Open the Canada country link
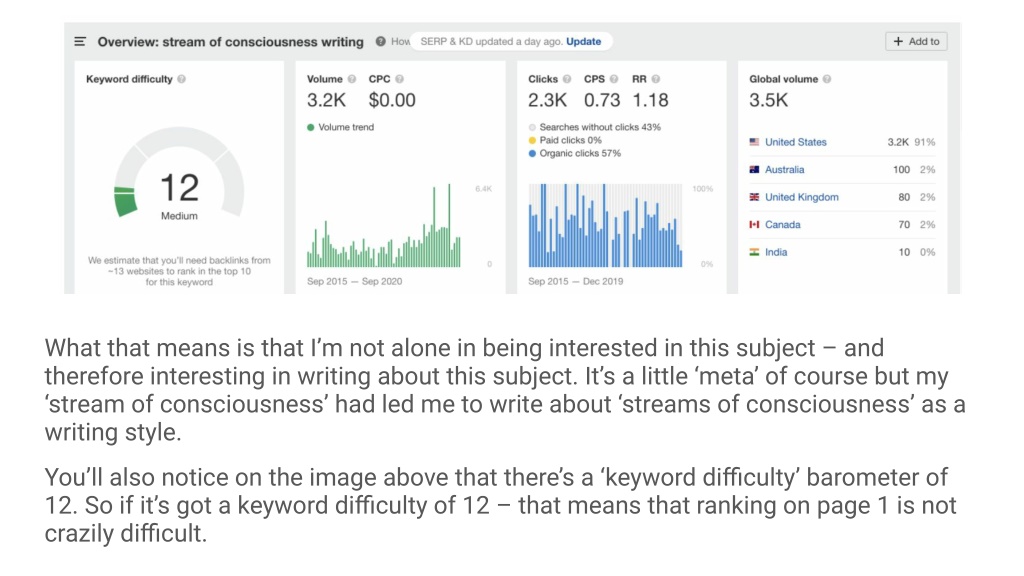1024x576 pixels. coord(782,224)
